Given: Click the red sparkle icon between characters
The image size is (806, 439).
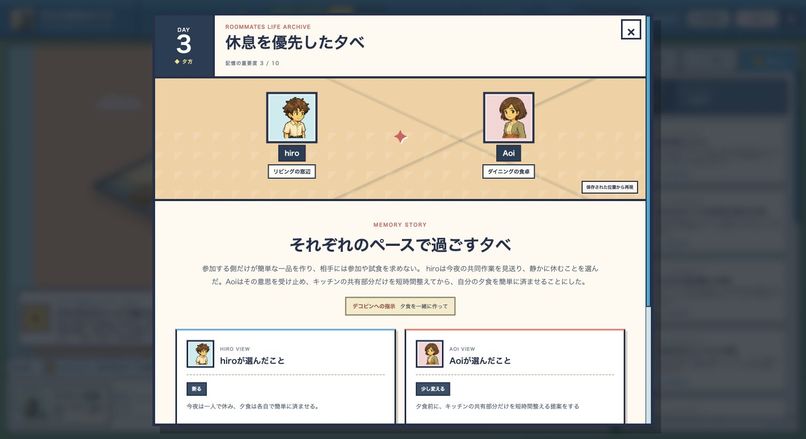Looking at the screenshot, I should pyautogui.click(x=400, y=137).
